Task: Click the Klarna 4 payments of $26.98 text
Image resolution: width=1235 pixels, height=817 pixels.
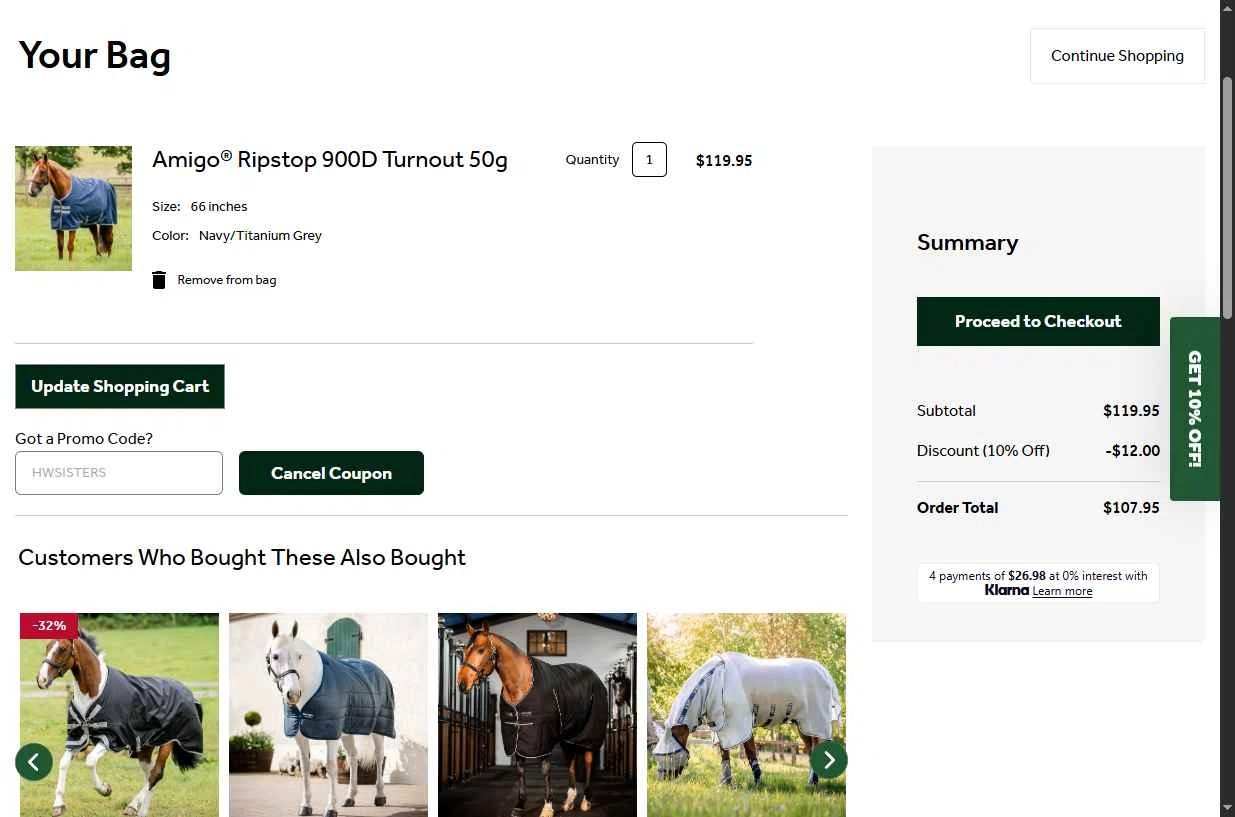Action: (1038, 576)
